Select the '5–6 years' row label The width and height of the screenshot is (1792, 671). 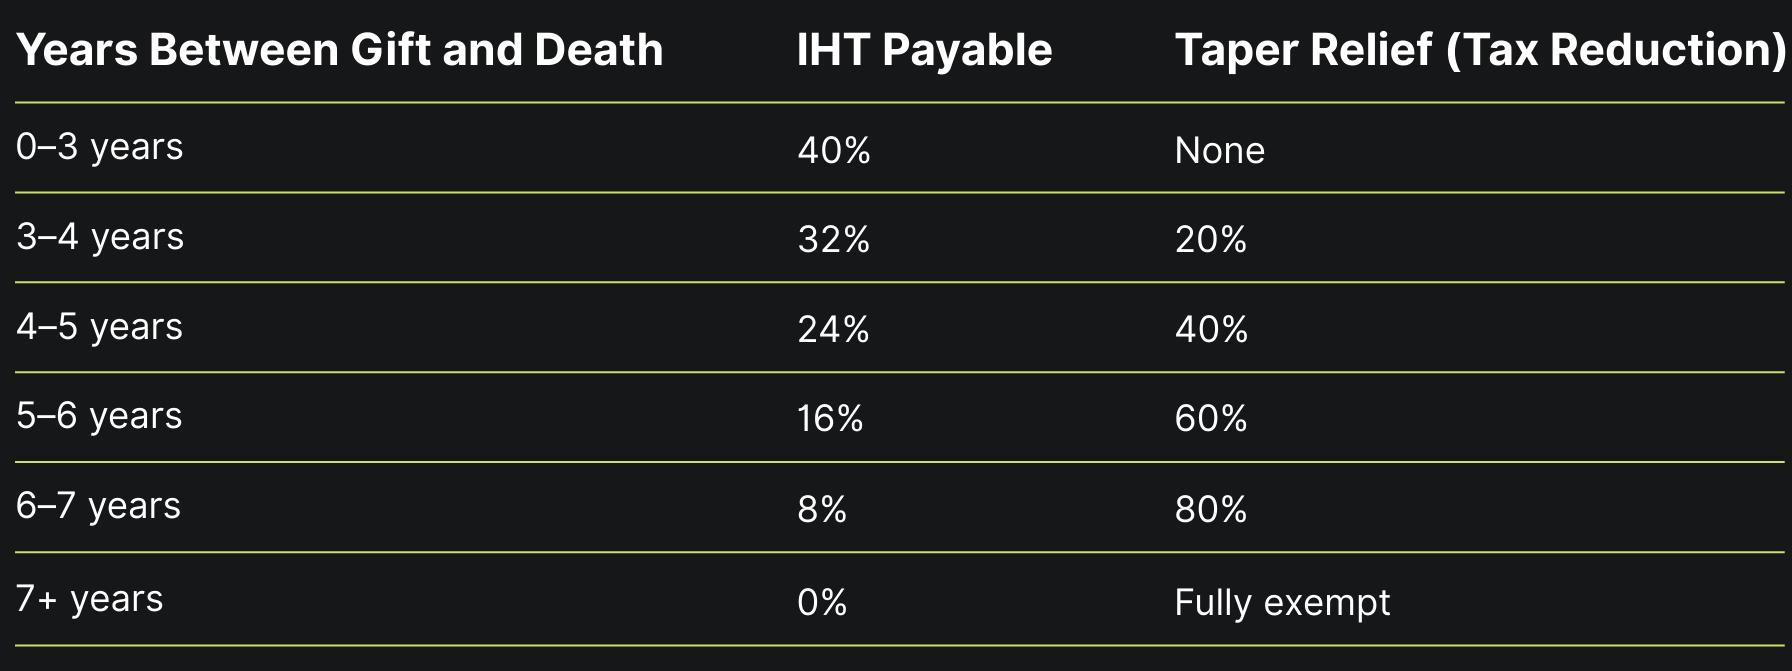99,416
